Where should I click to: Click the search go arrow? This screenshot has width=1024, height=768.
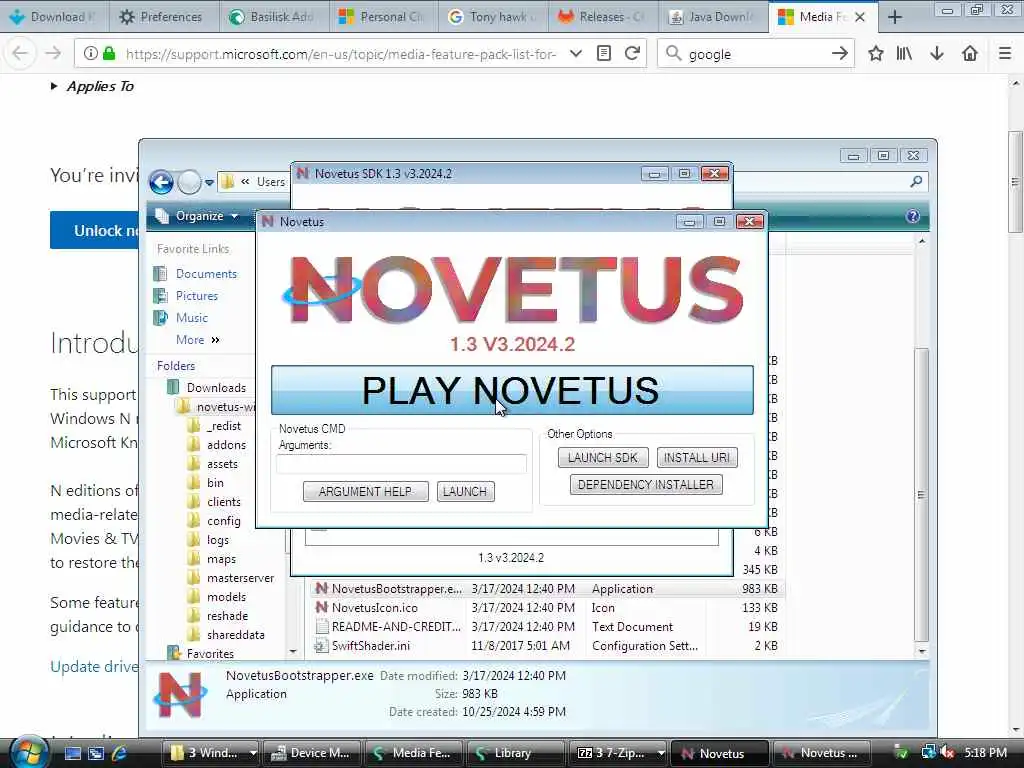pos(840,54)
